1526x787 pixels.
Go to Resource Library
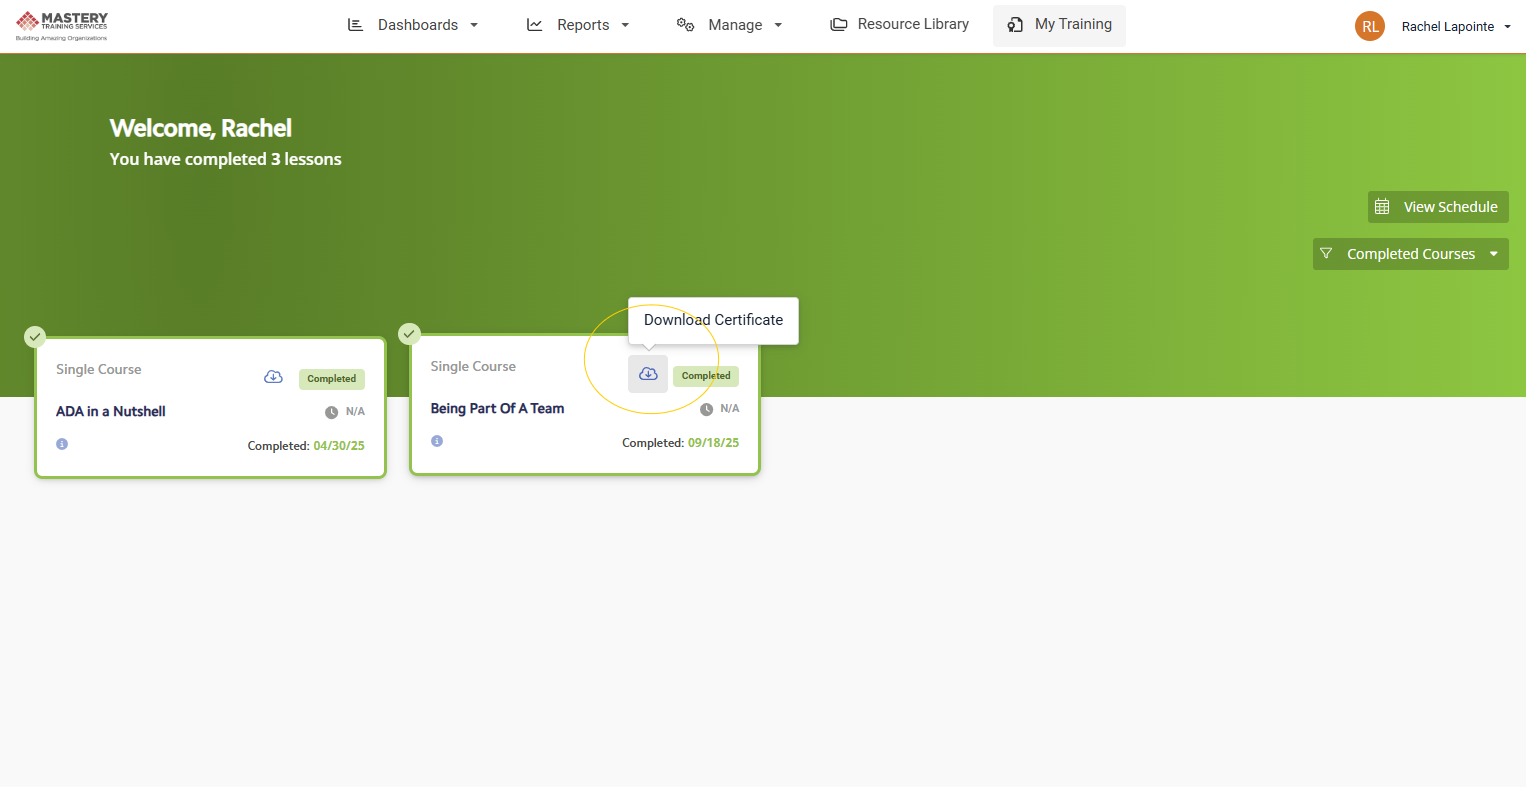(899, 24)
